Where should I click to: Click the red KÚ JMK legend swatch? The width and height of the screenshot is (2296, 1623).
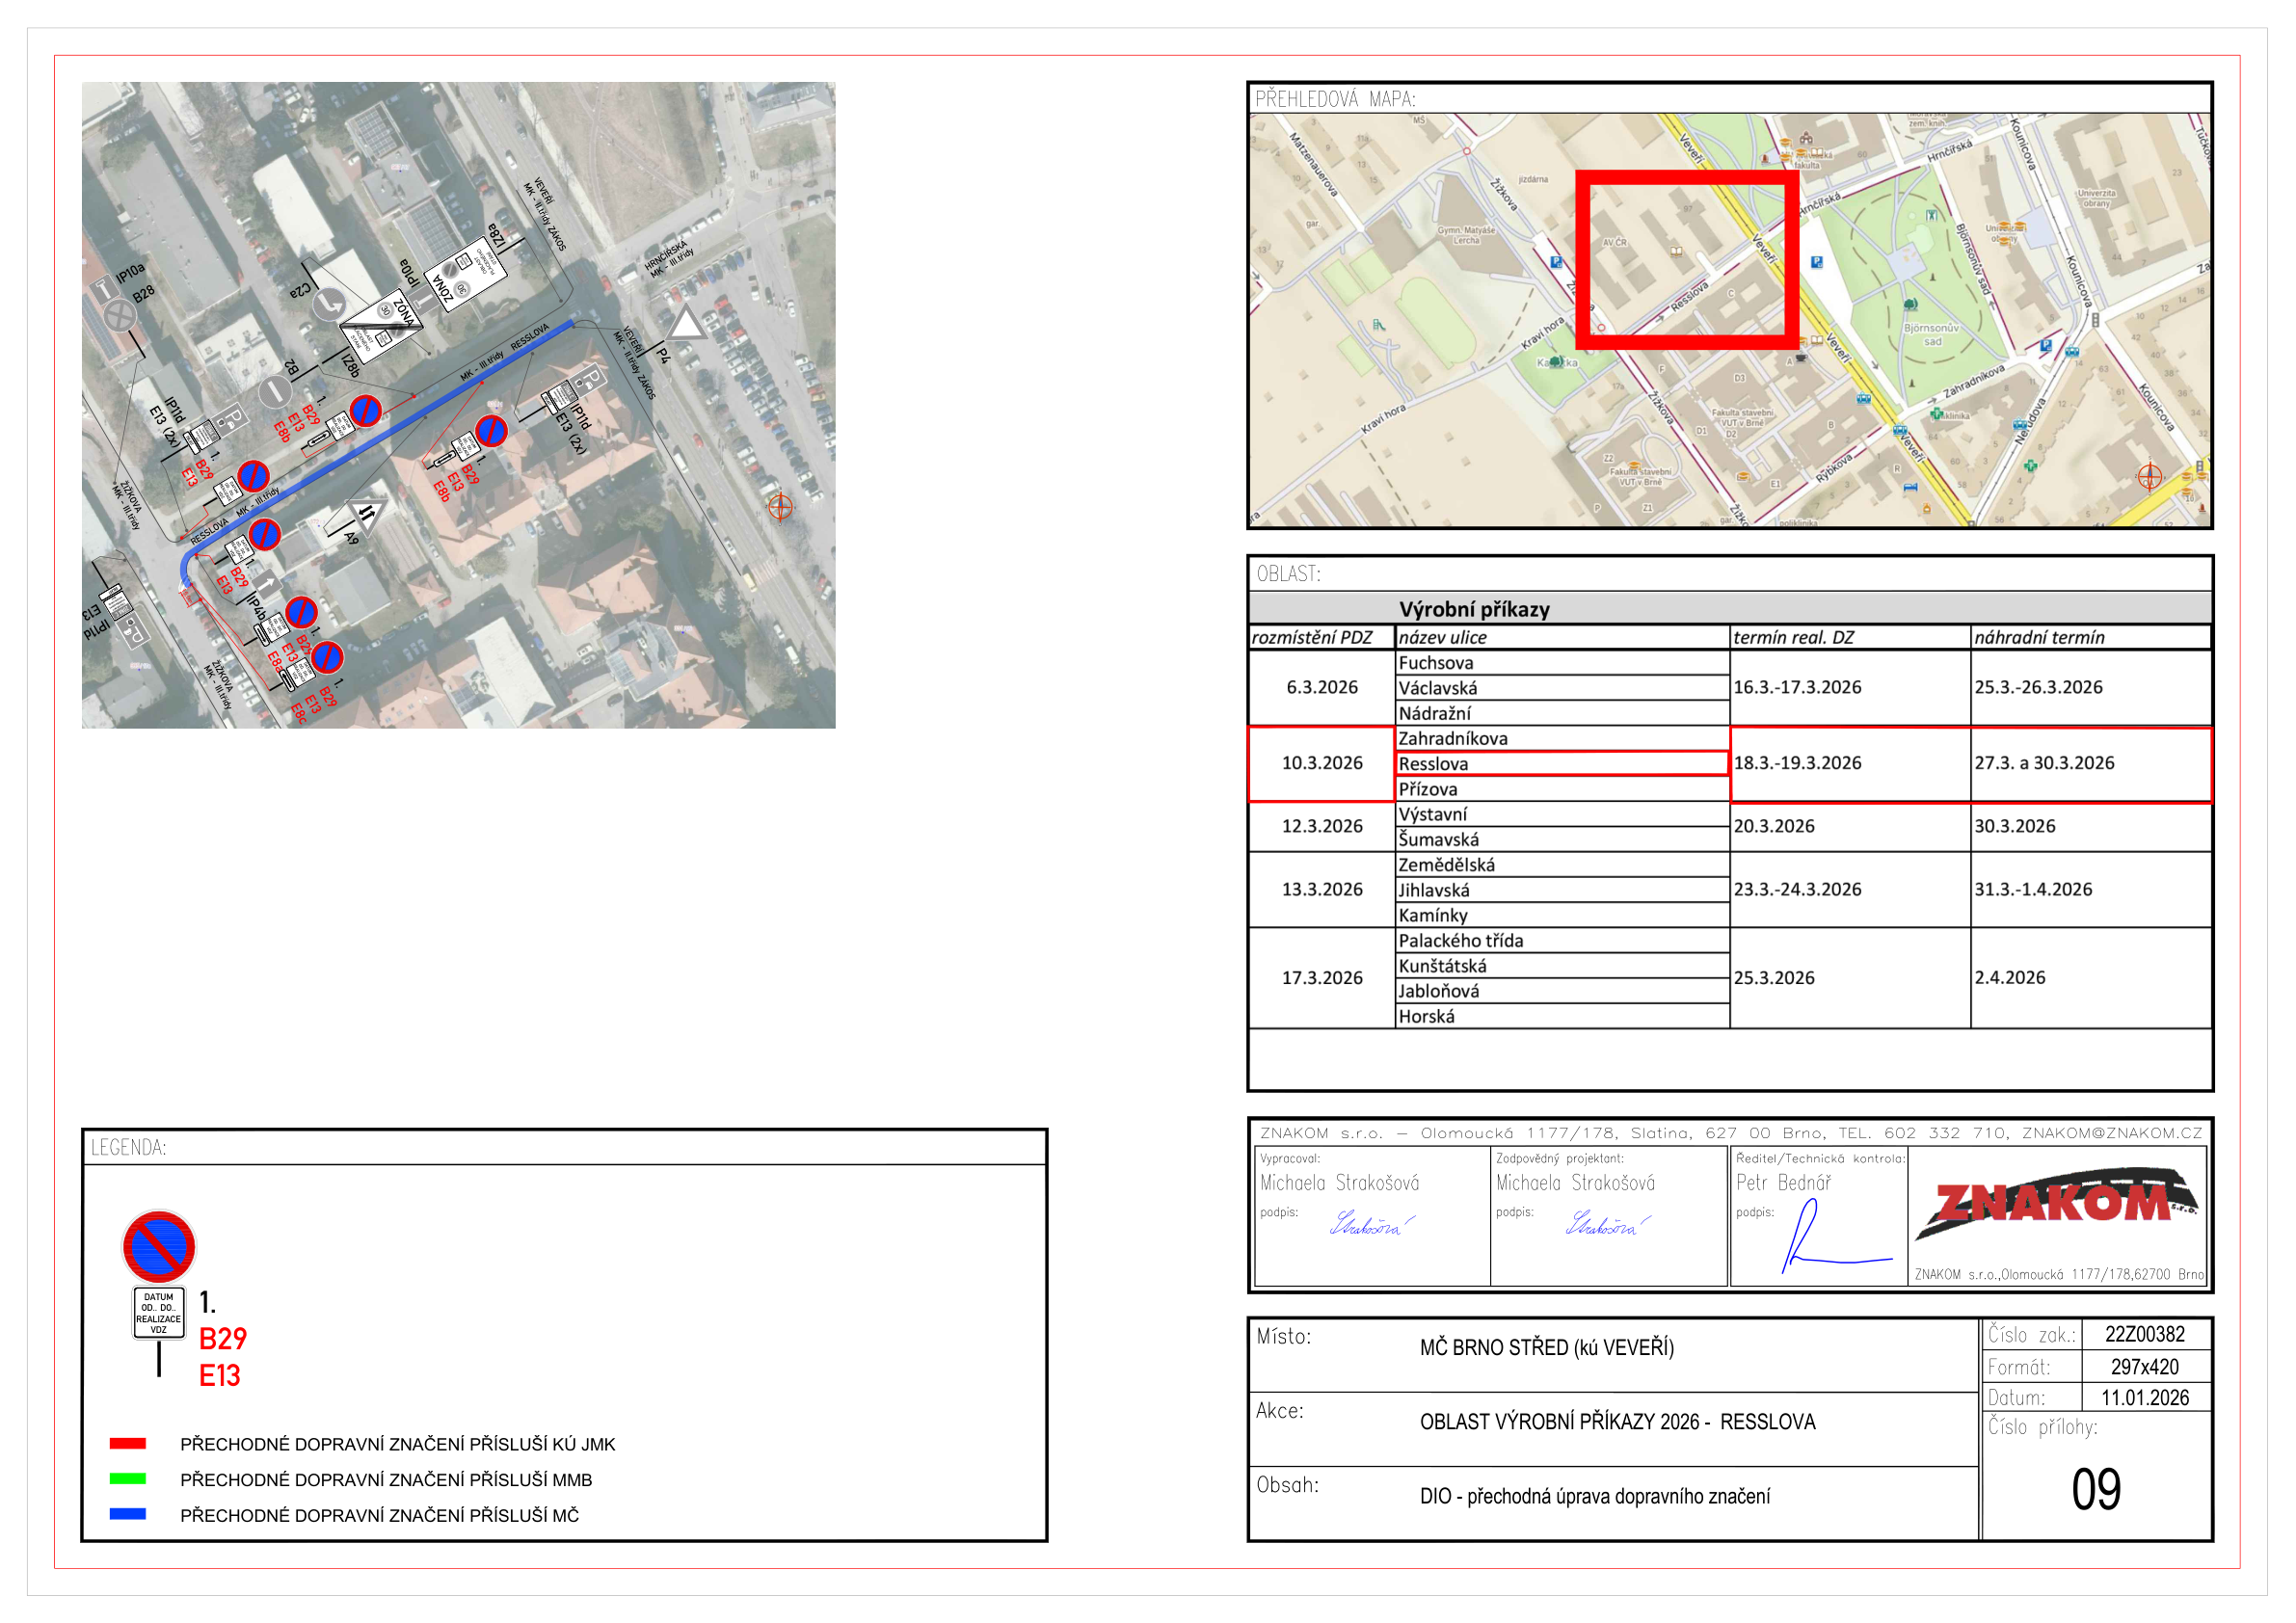coord(128,1443)
